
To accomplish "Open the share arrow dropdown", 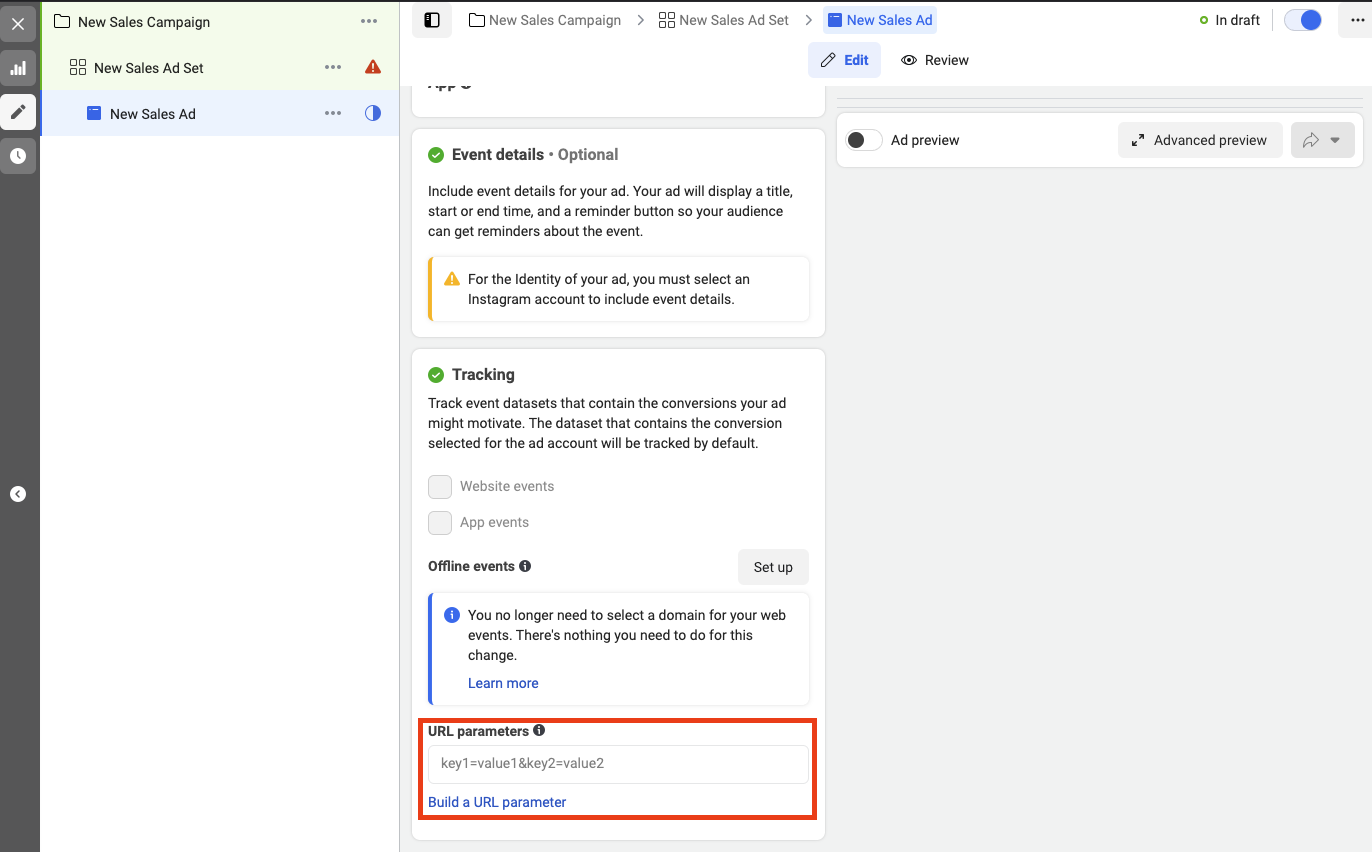I will 1322,140.
